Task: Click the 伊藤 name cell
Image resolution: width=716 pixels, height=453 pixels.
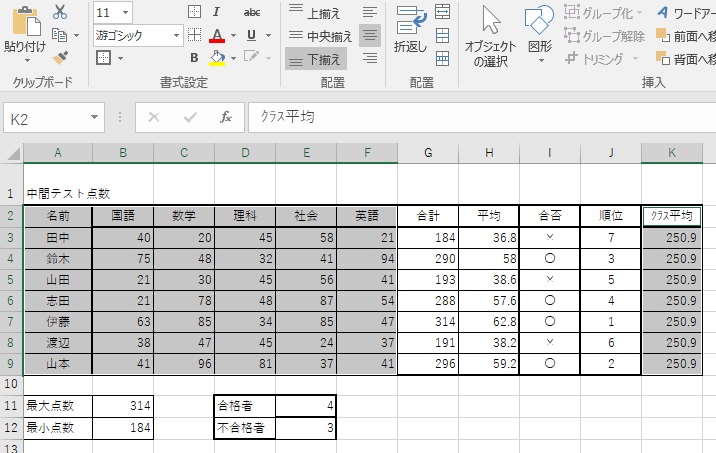Action: click(58, 321)
